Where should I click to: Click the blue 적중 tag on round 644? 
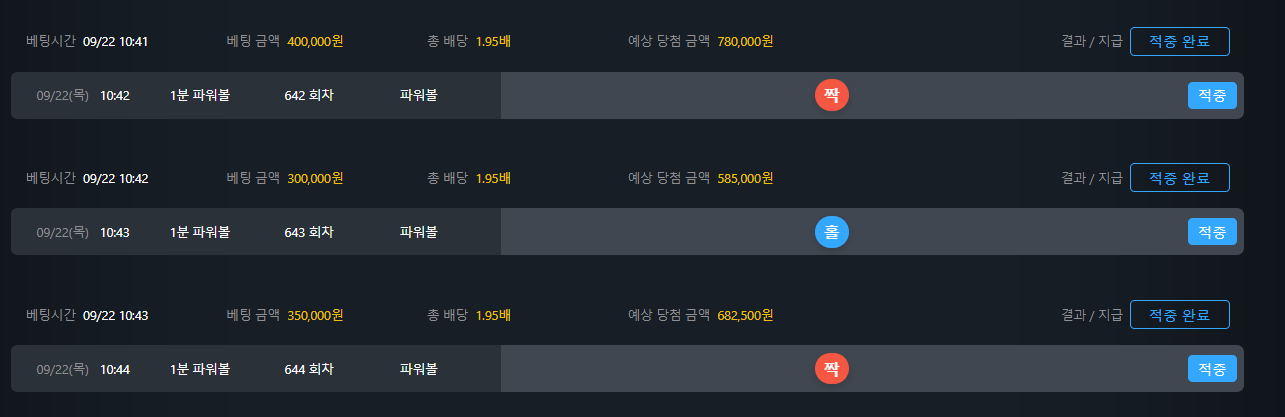click(1212, 369)
